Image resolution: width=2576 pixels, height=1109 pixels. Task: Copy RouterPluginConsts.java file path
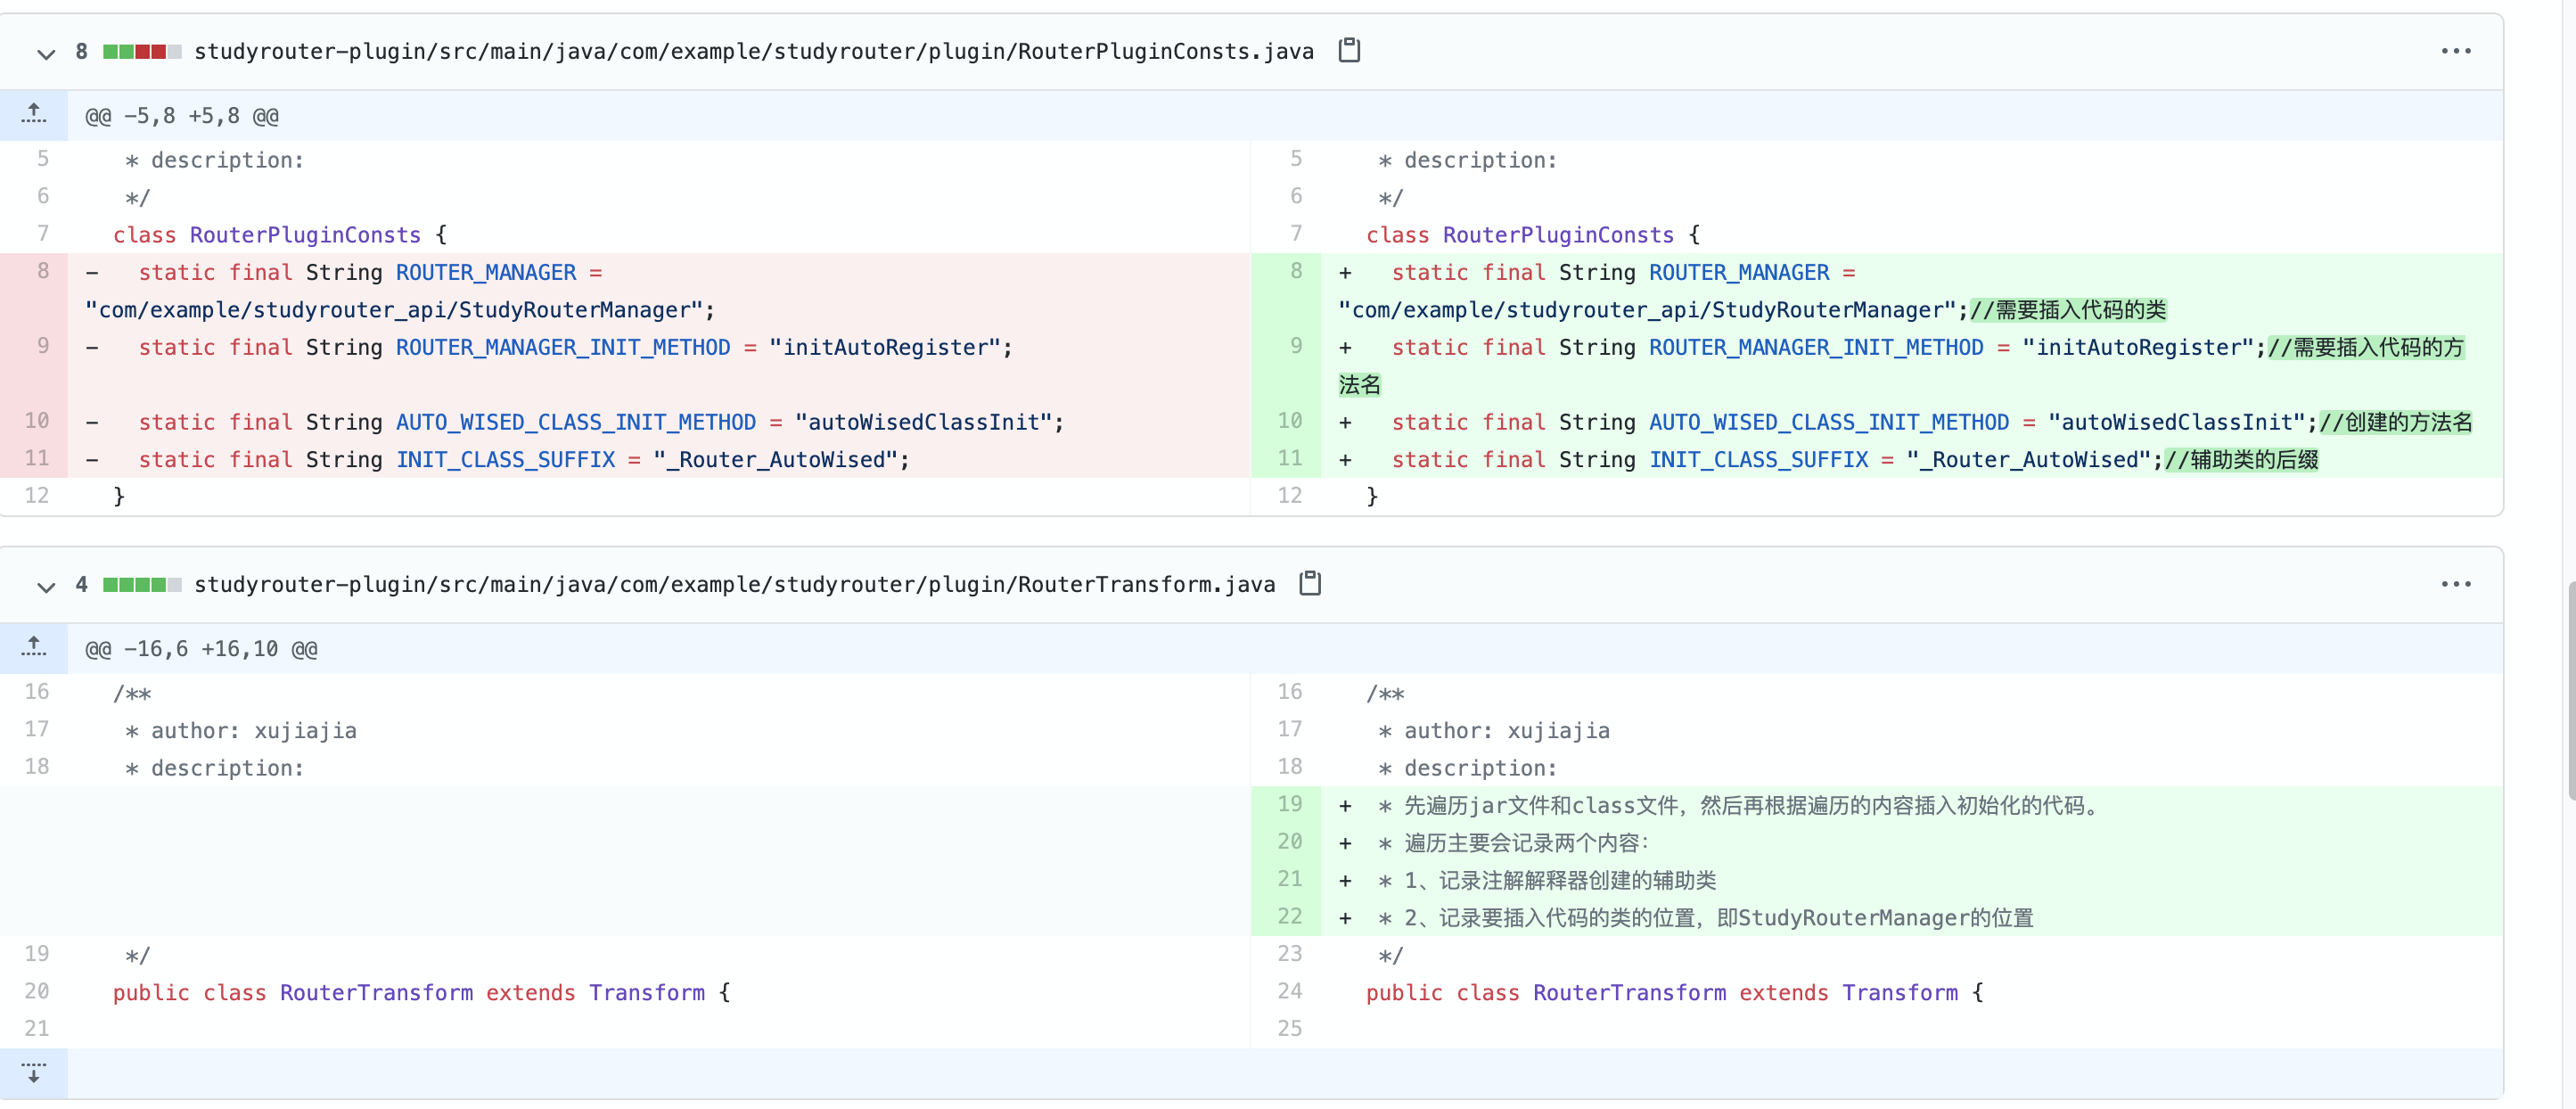pos(1349,50)
